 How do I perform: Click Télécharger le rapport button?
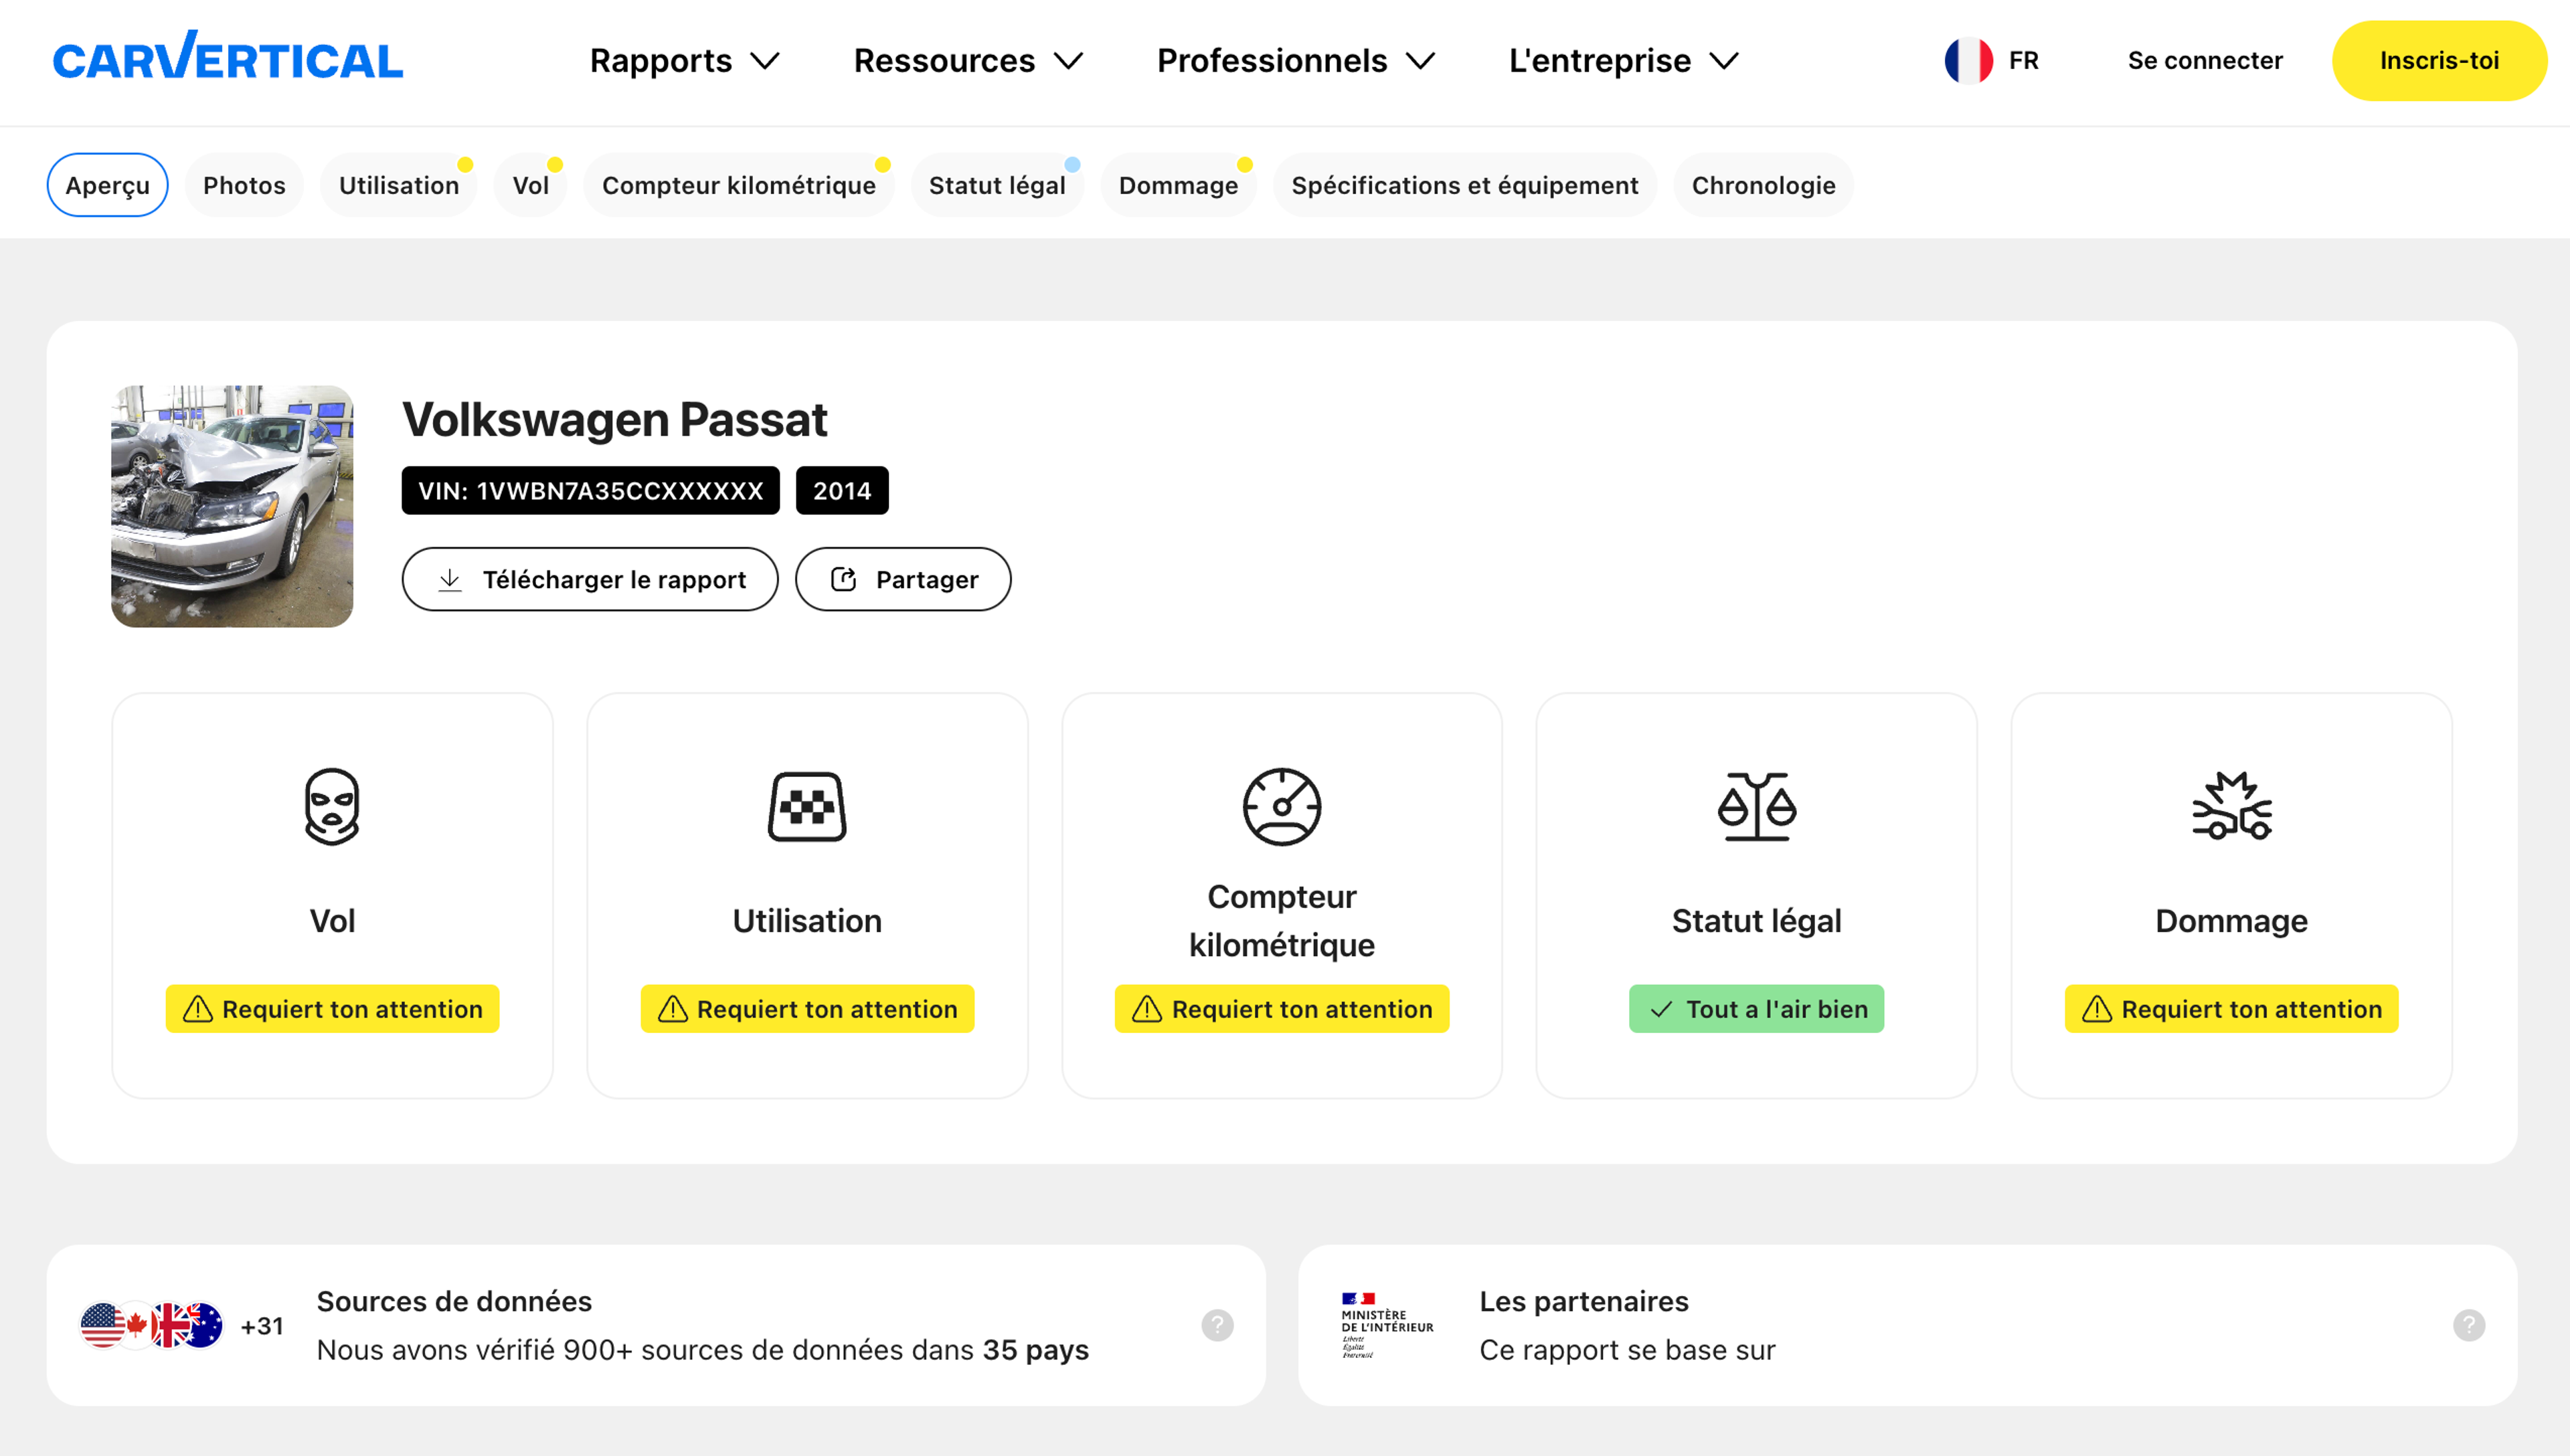(x=590, y=579)
